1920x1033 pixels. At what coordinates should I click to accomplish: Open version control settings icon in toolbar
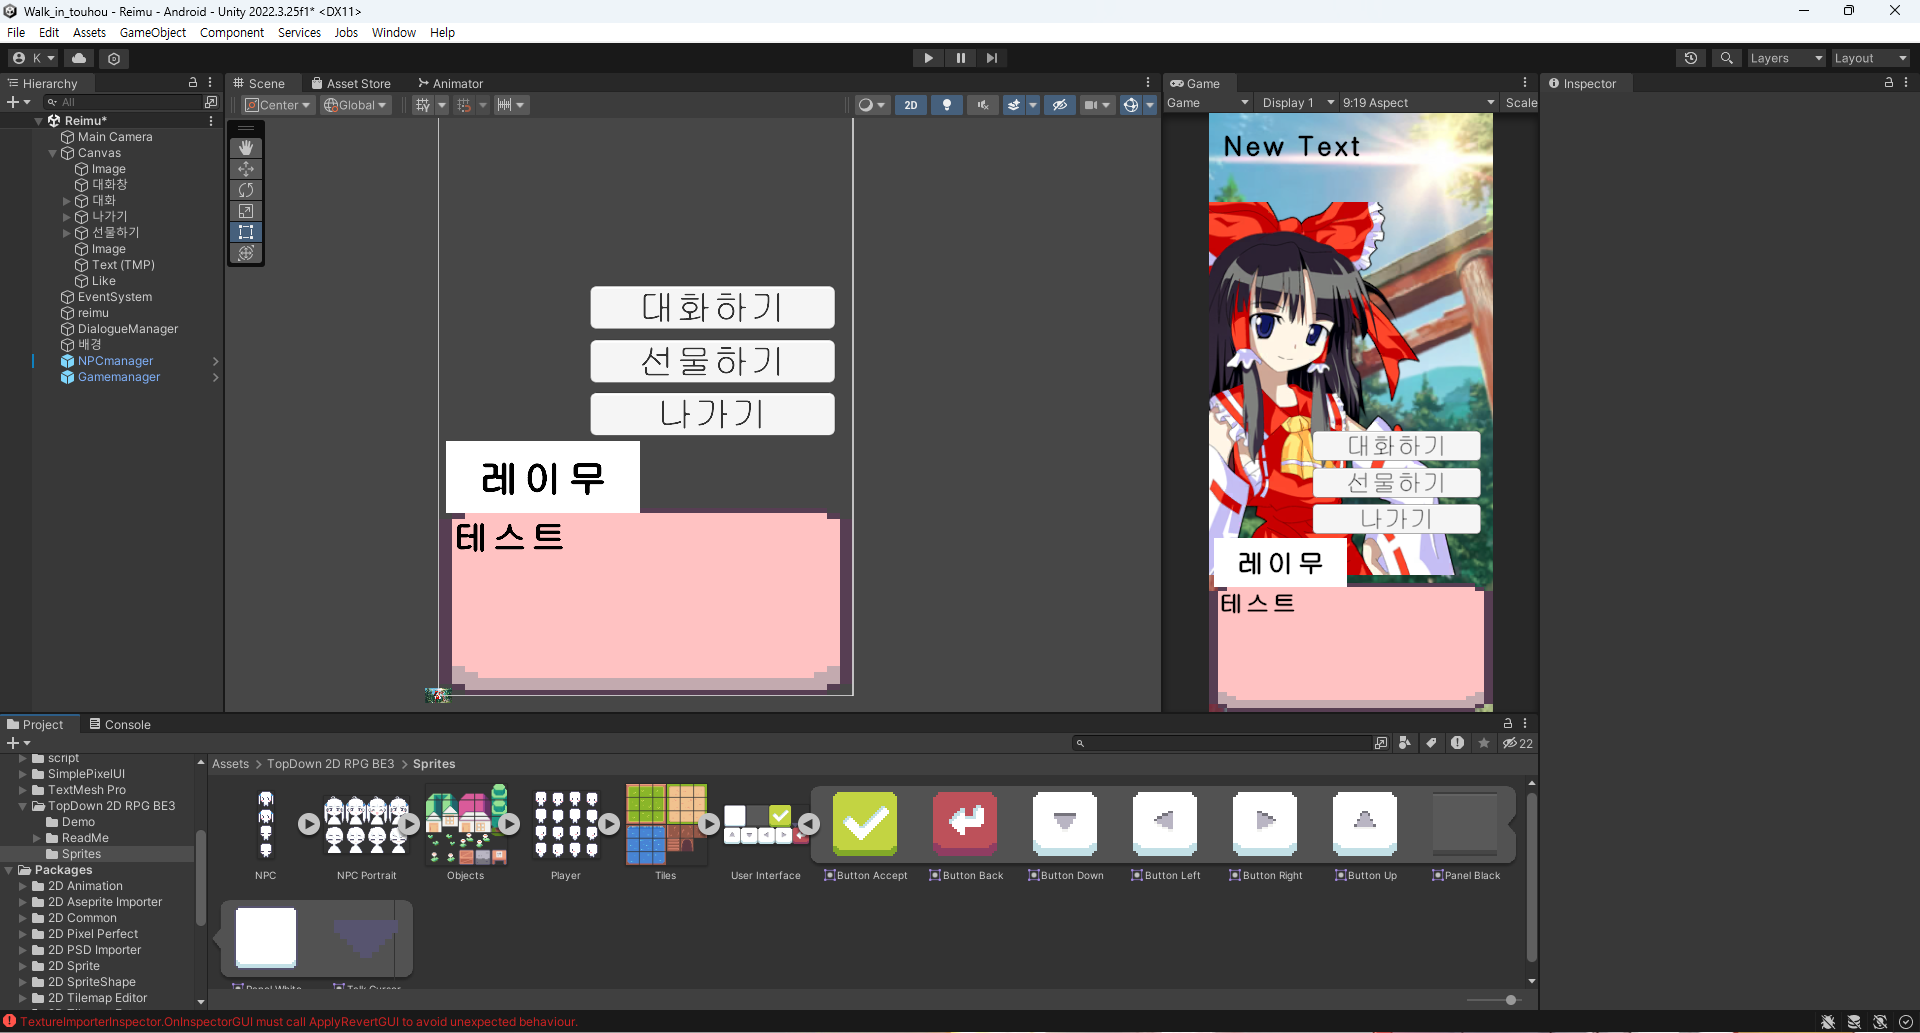click(114, 58)
